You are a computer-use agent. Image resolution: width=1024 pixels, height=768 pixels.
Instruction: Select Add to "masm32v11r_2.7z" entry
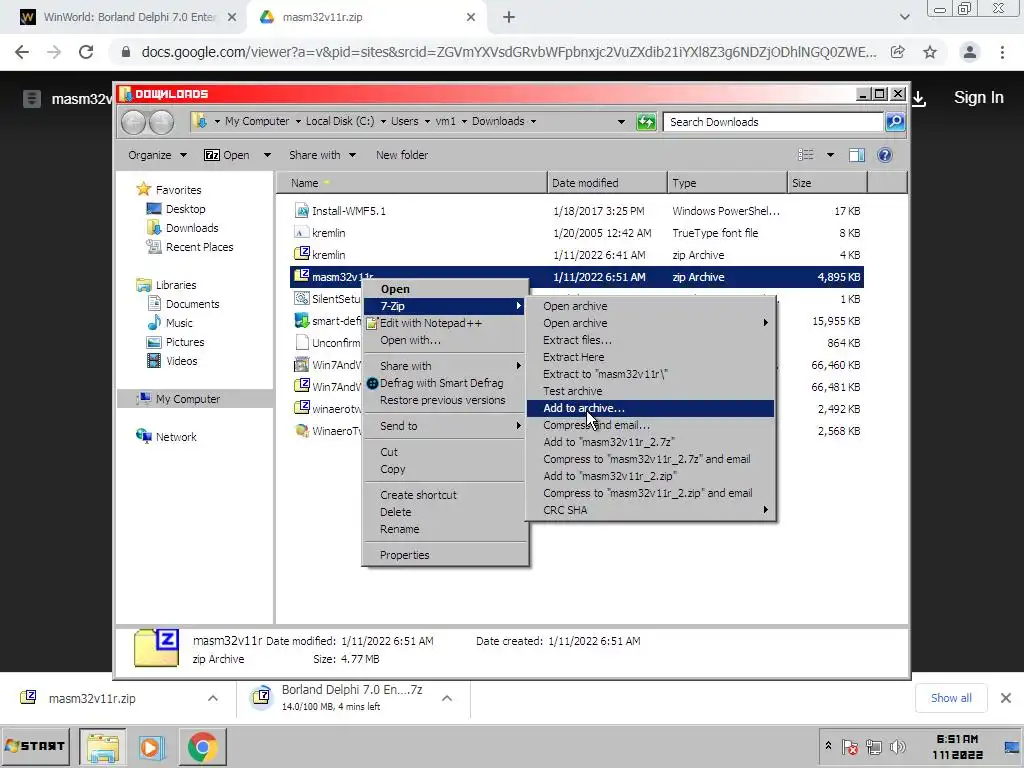click(650, 442)
